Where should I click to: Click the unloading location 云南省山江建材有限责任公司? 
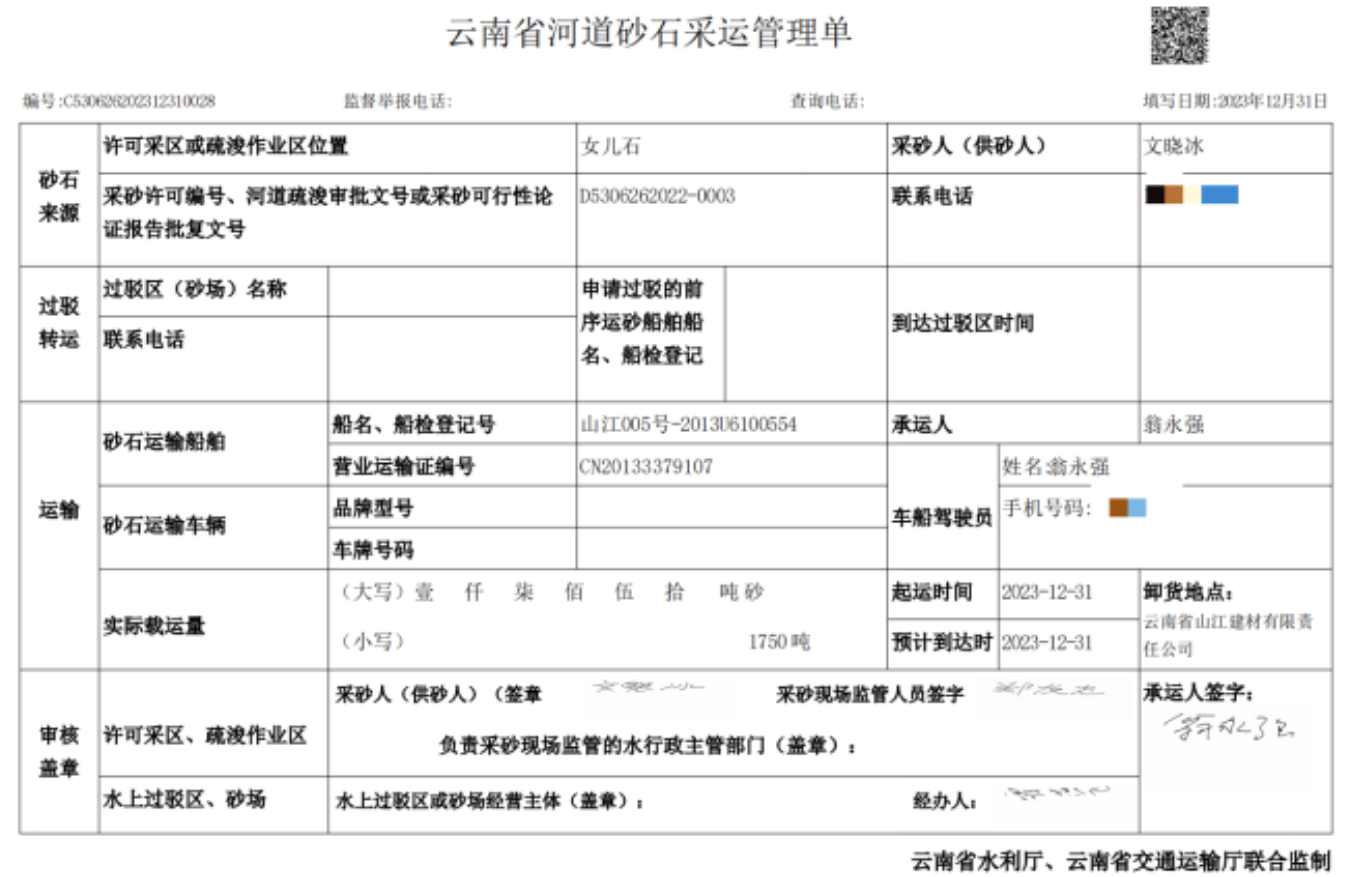[1227, 635]
